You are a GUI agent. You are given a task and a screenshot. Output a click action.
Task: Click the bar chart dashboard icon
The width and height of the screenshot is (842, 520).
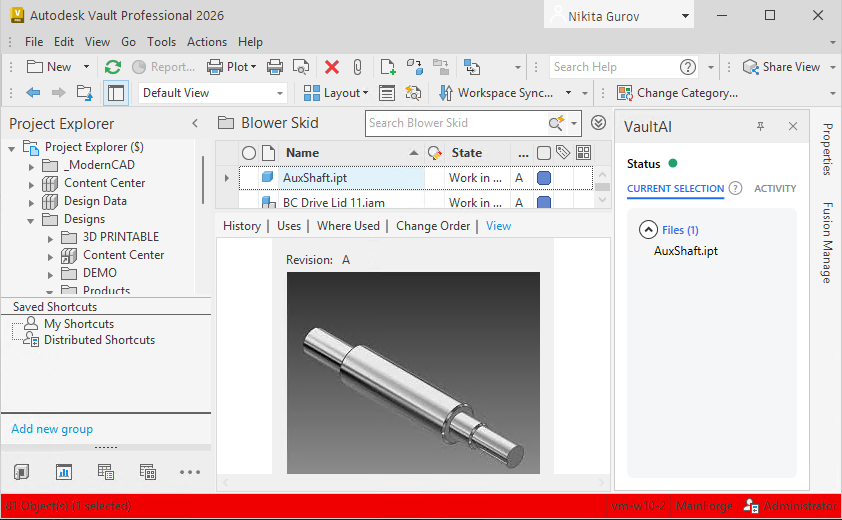(63, 472)
